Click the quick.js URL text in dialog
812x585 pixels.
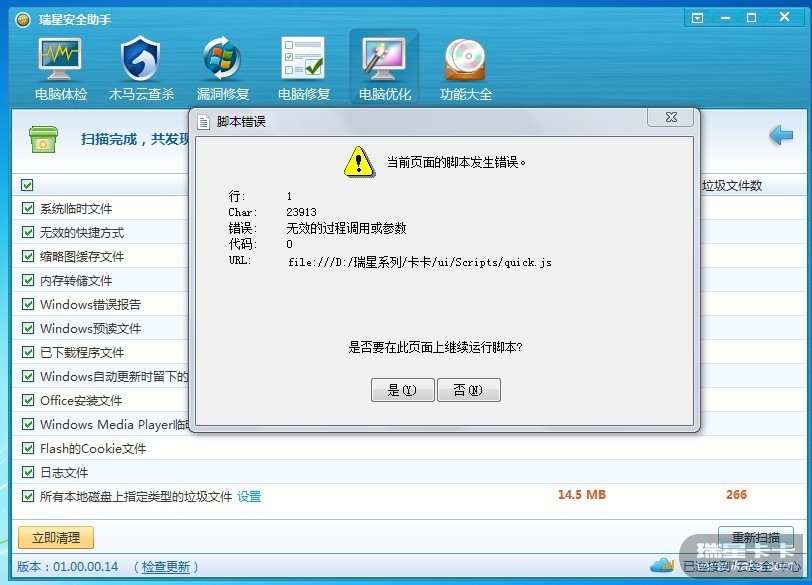(x=419, y=262)
